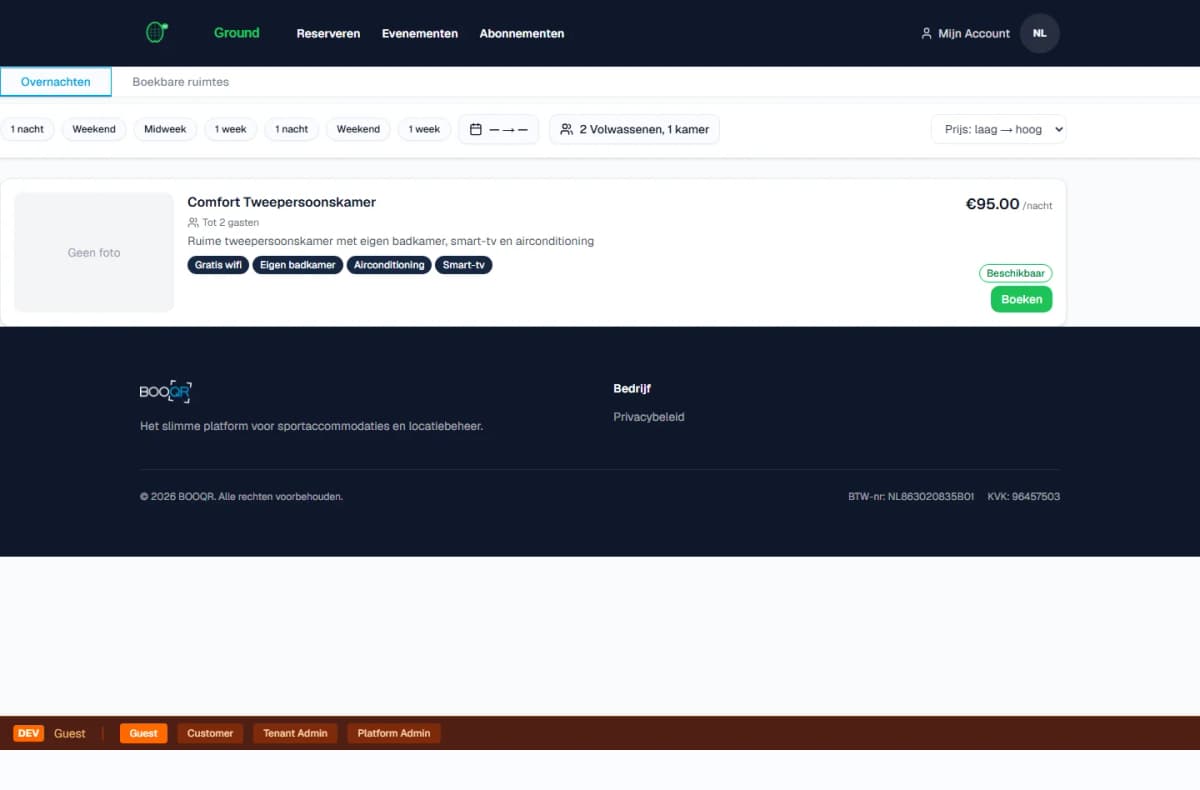Click the room description about smart-tv en airconditioning
Screen dimensions: 1200x790
point(391,241)
